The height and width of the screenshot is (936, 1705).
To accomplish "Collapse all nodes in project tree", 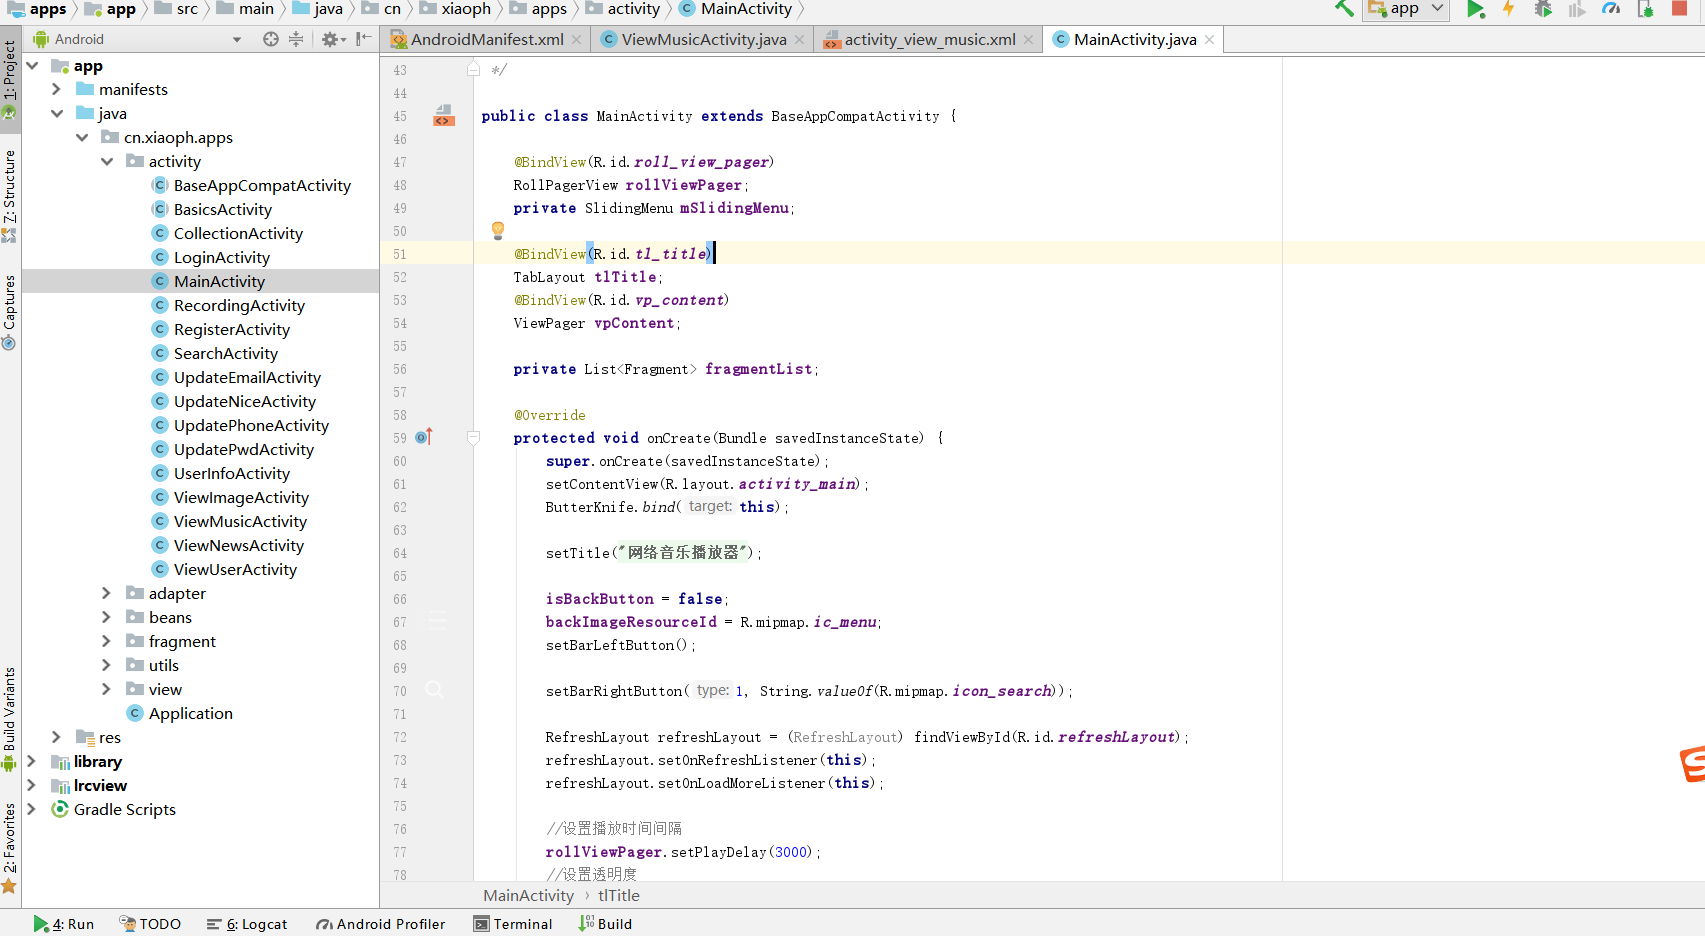I will 296,39.
